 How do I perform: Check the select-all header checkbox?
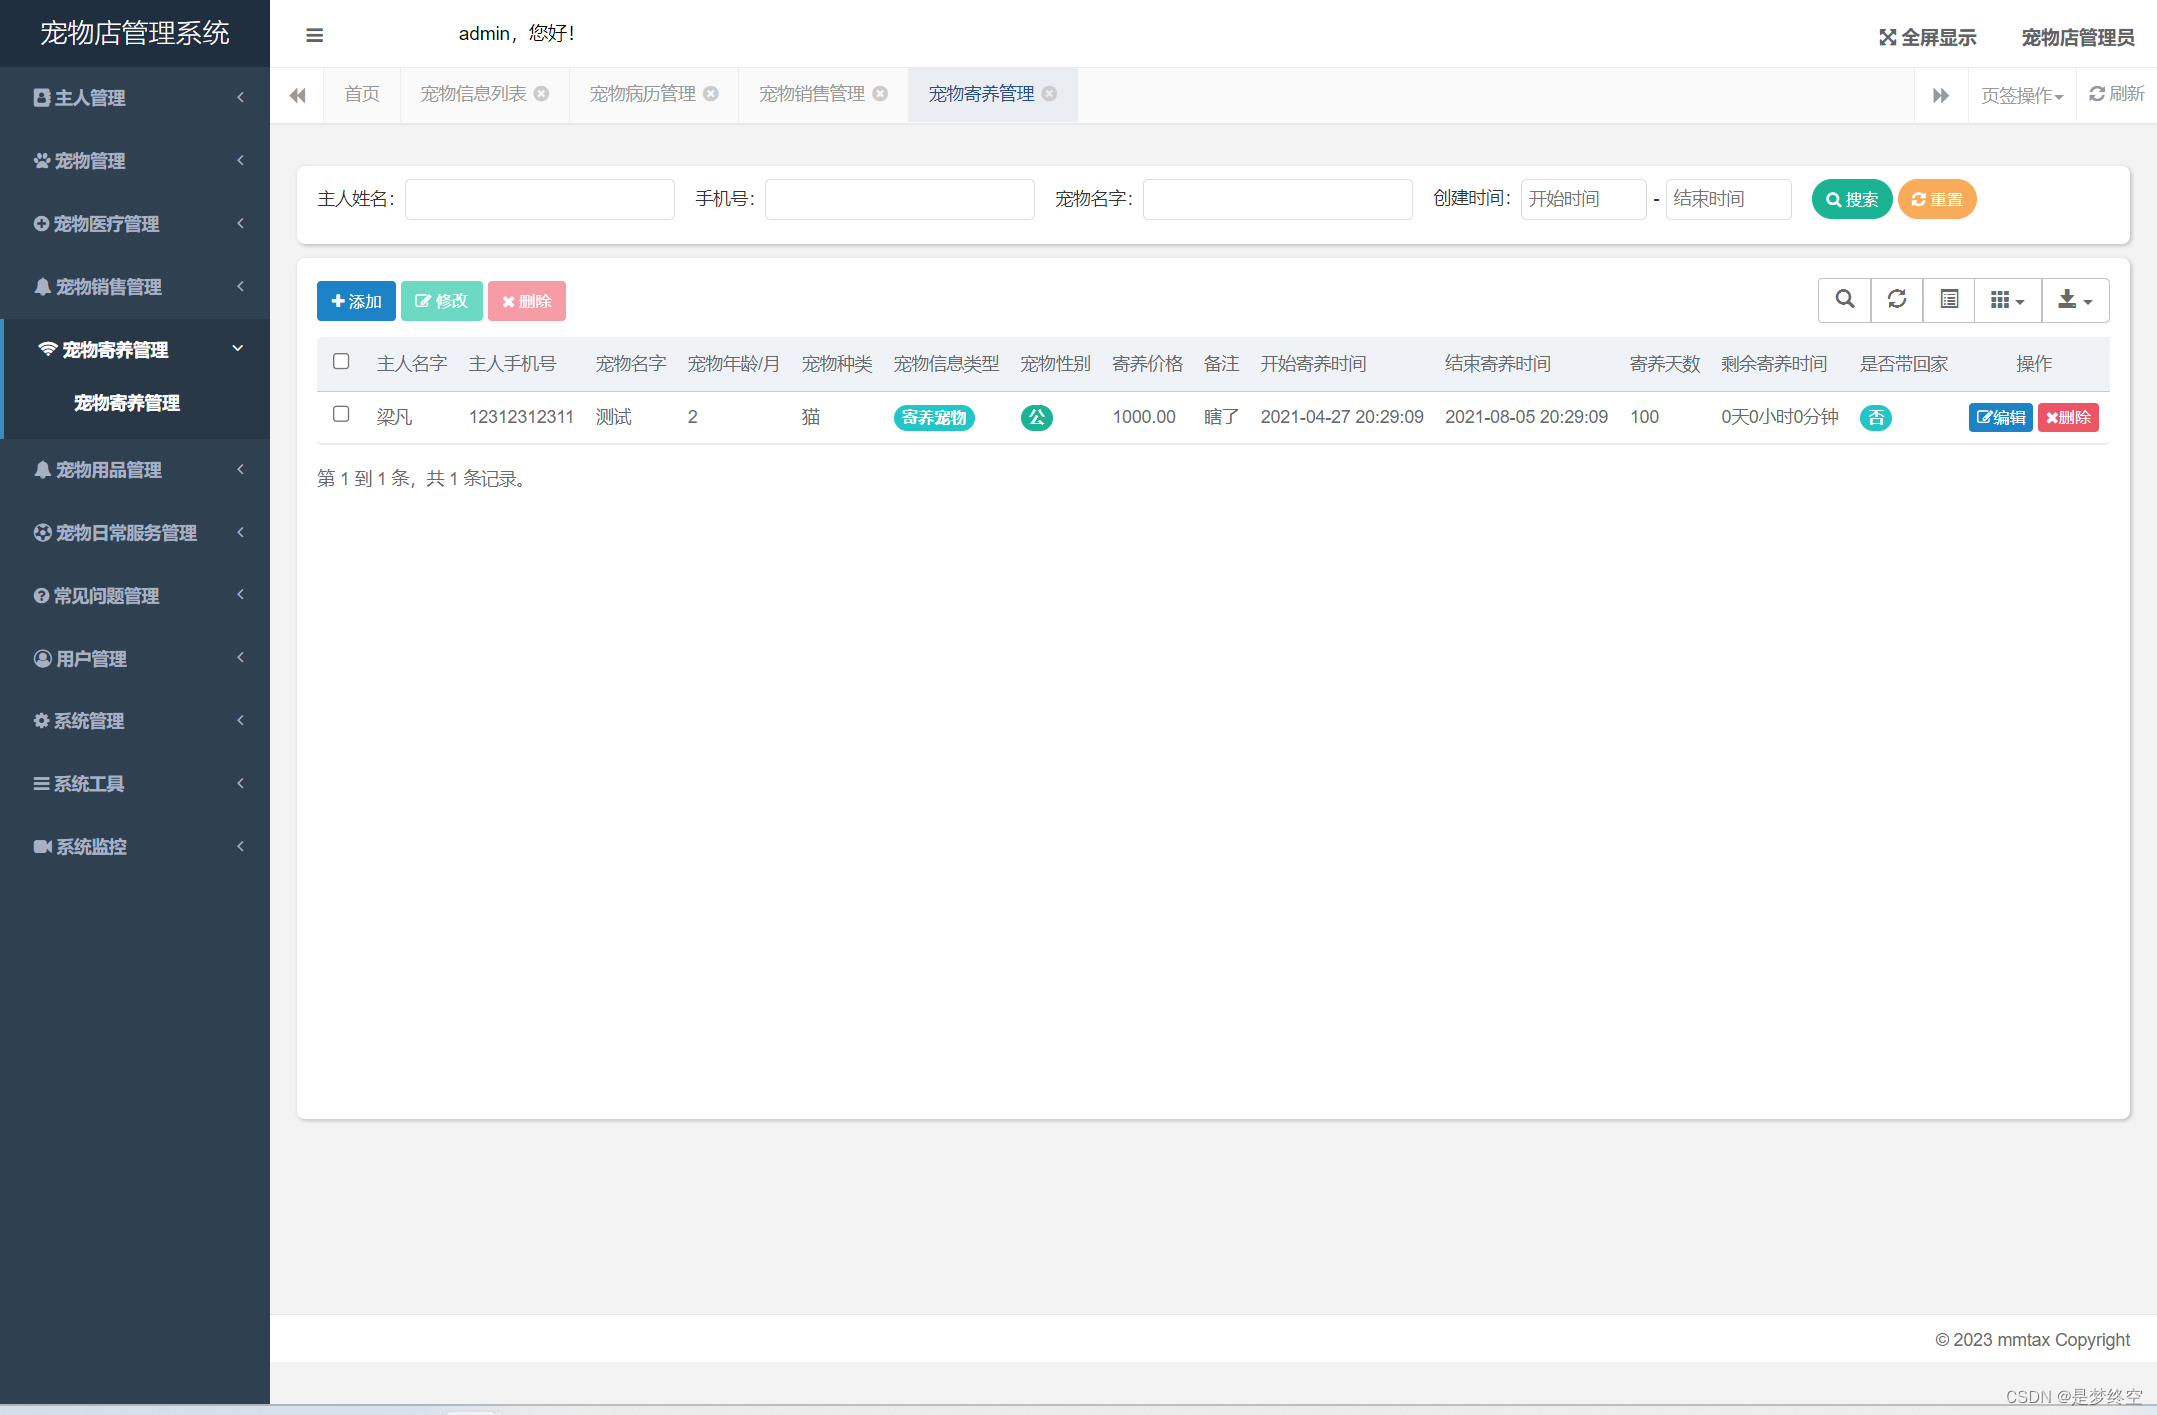[x=341, y=362]
